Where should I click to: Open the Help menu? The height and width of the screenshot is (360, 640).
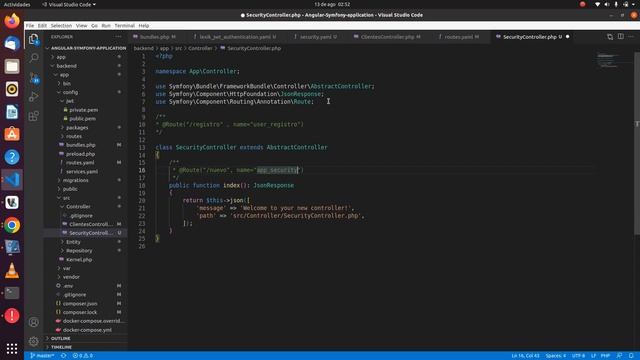pyautogui.click(x=144, y=25)
